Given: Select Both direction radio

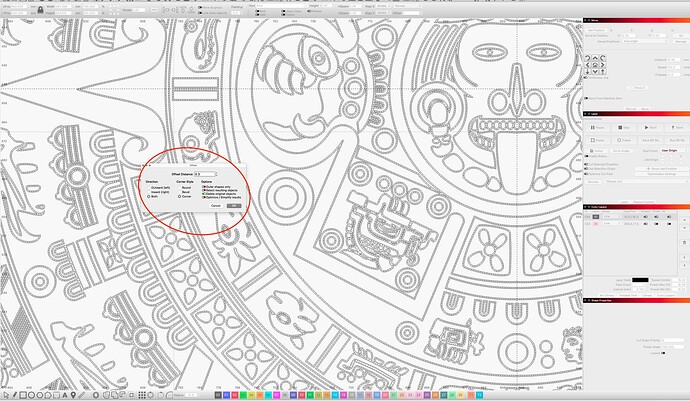Looking at the screenshot, I should [x=149, y=196].
